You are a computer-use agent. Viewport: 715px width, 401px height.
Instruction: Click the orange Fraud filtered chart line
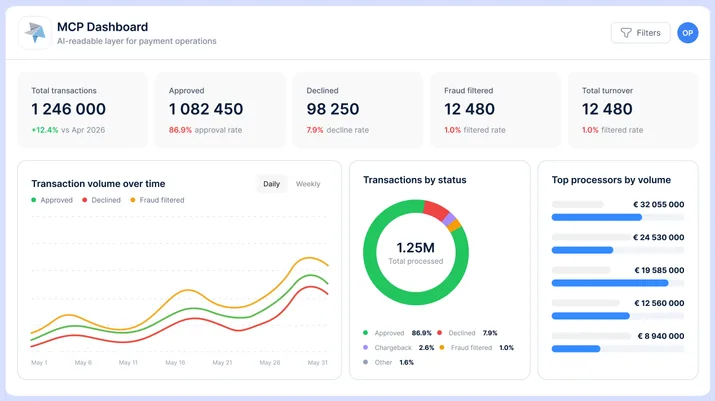coord(187,291)
